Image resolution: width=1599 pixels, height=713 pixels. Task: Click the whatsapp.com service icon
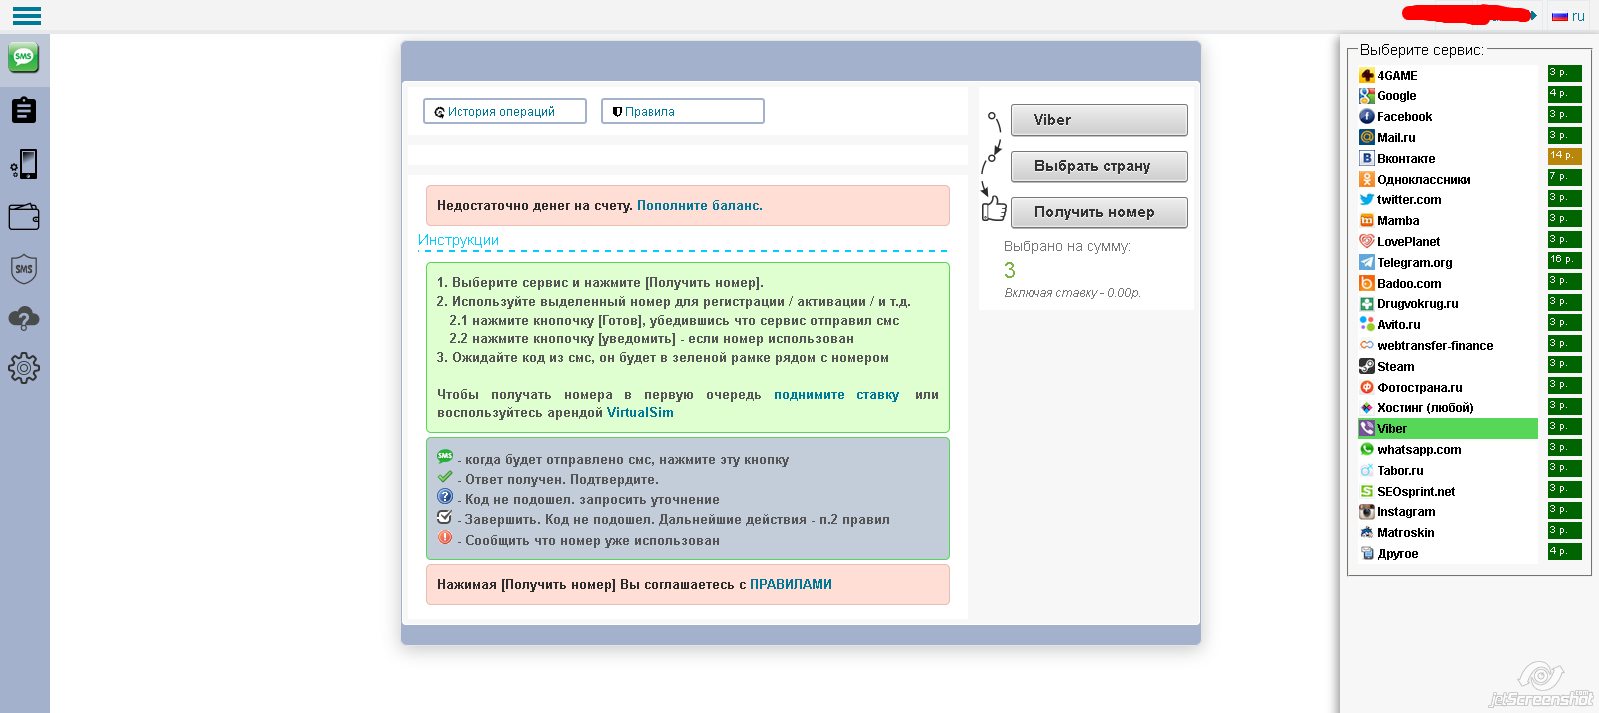[1366, 450]
